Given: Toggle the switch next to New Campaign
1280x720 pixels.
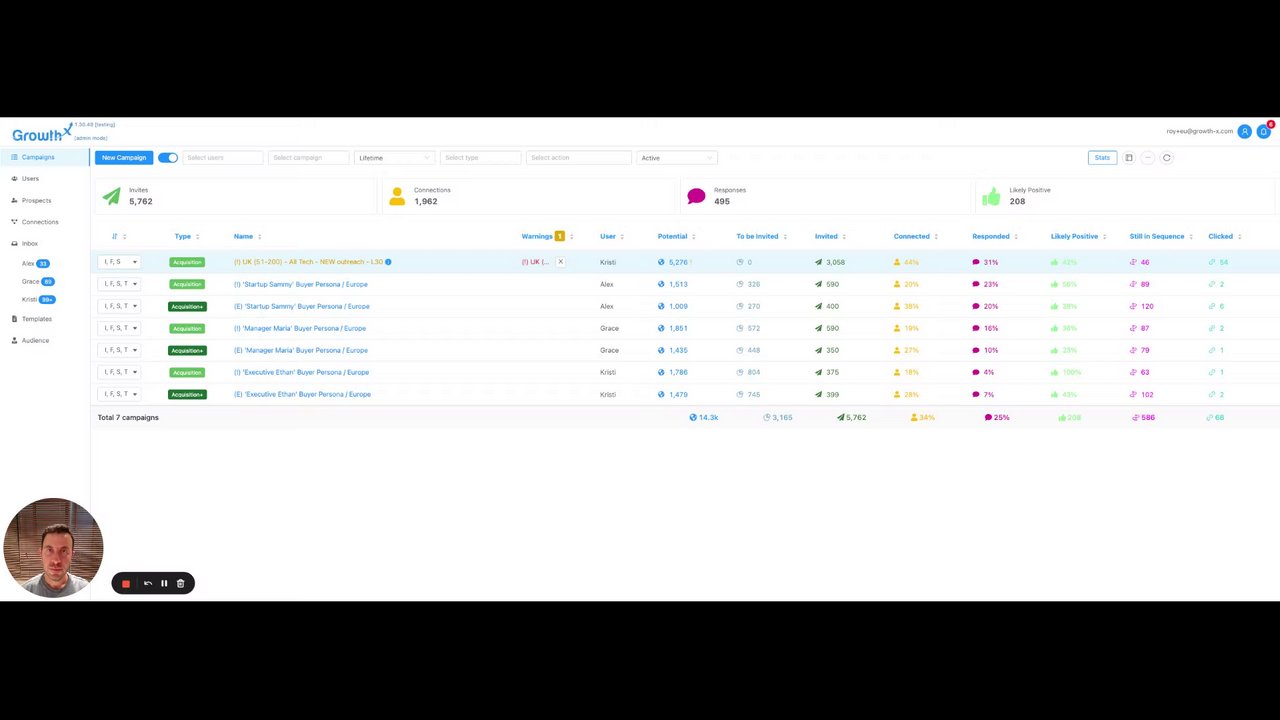Looking at the screenshot, I should click(x=168, y=158).
